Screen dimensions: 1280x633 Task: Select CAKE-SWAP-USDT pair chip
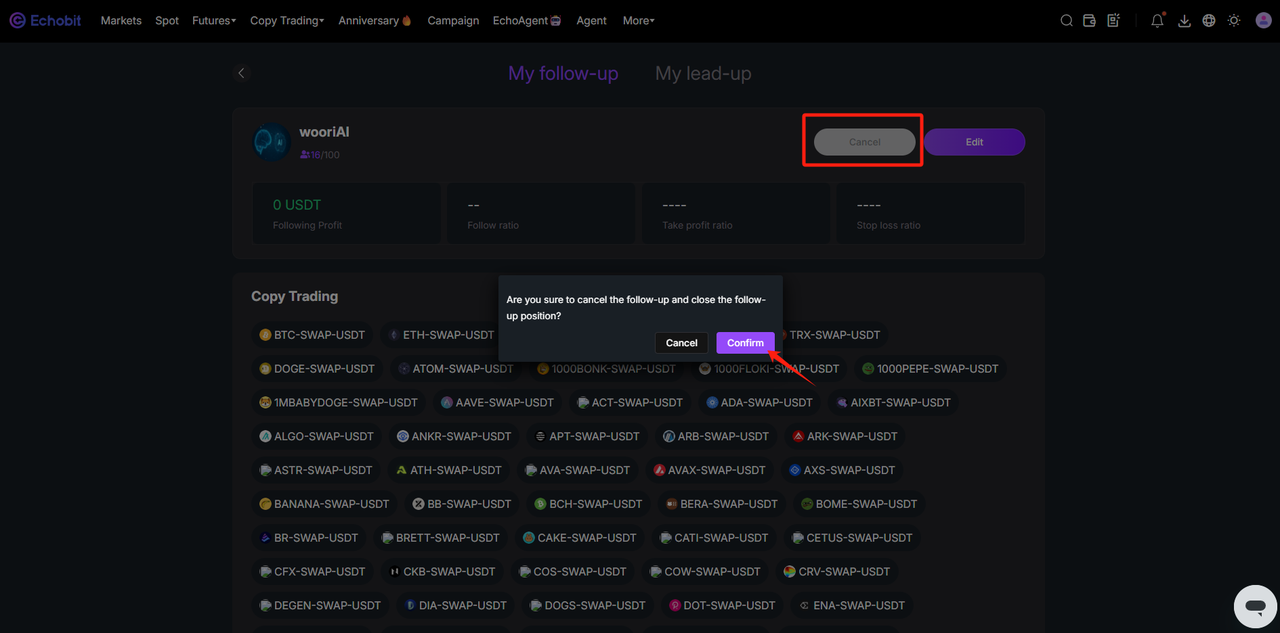click(x=579, y=538)
